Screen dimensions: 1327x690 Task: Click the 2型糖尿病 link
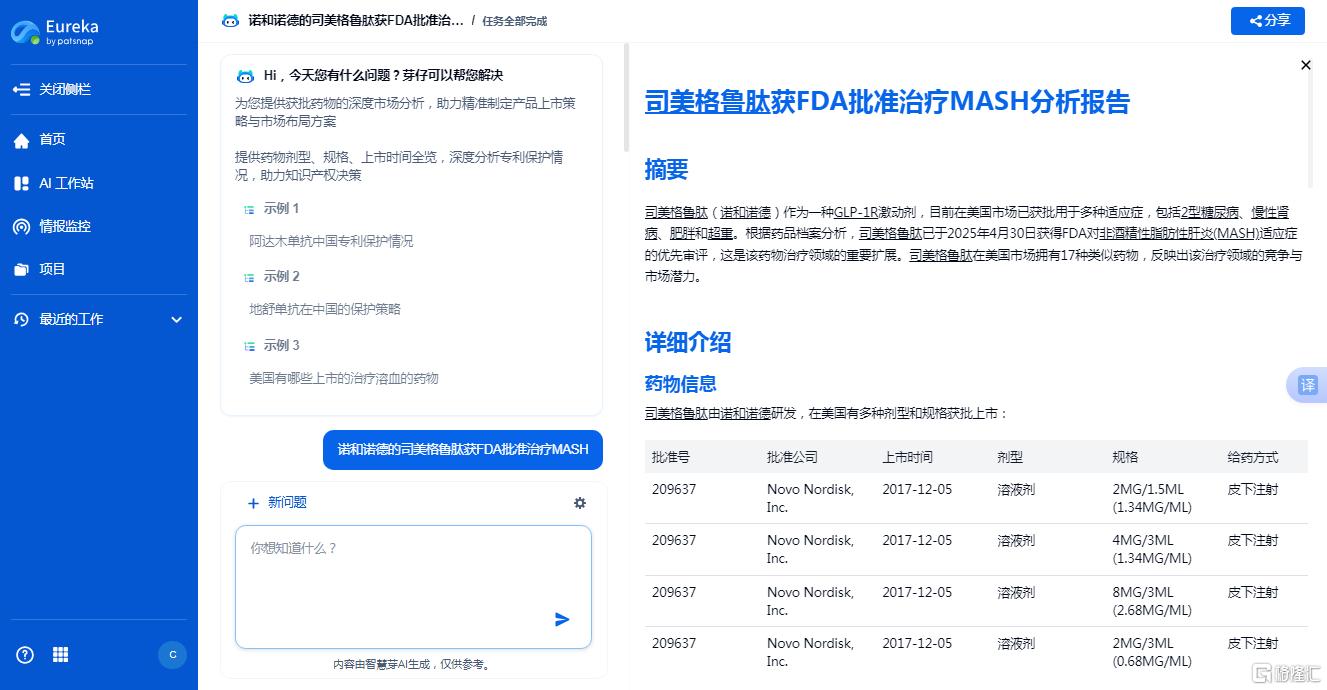(x=1211, y=212)
